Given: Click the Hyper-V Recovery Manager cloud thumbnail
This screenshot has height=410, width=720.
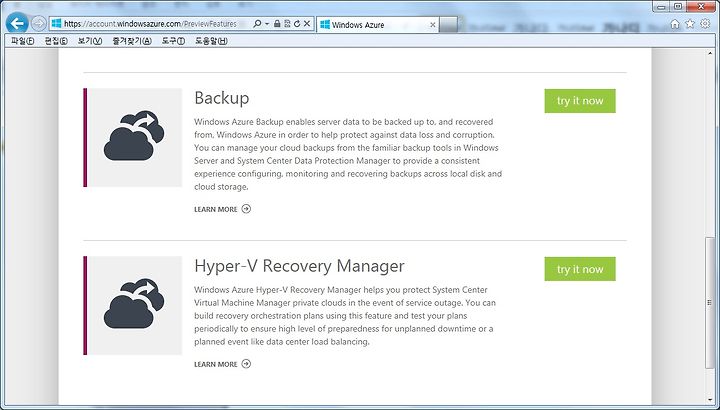Looking at the screenshot, I should 133,306.
